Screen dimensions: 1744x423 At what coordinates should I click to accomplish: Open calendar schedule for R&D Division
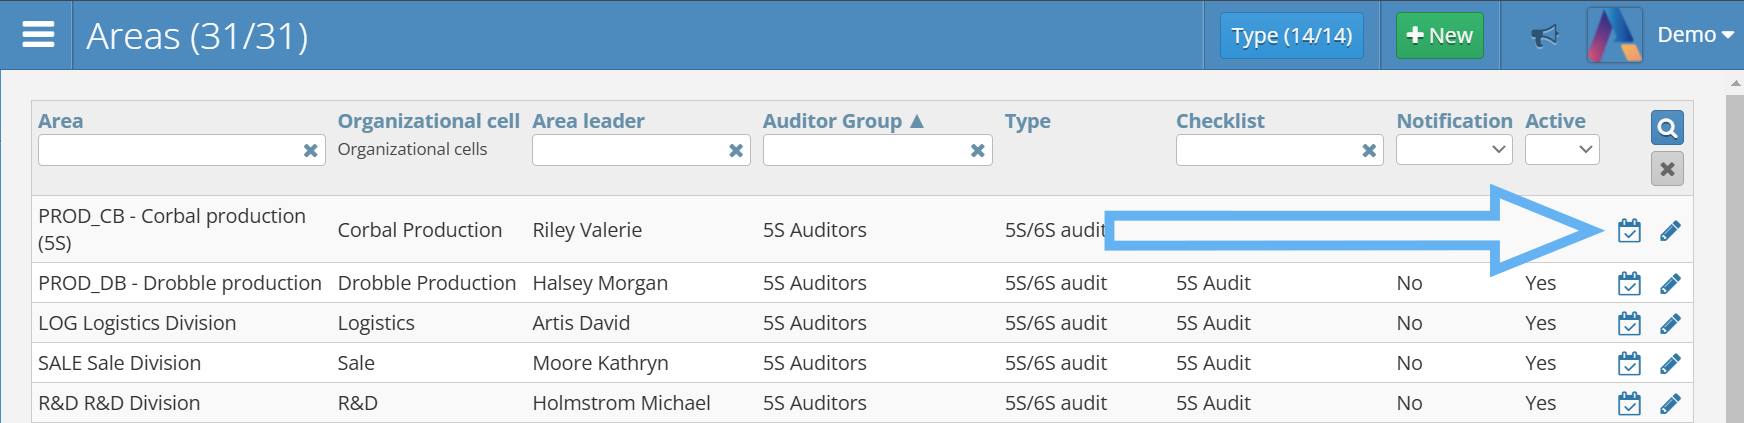coord(1629,404)
